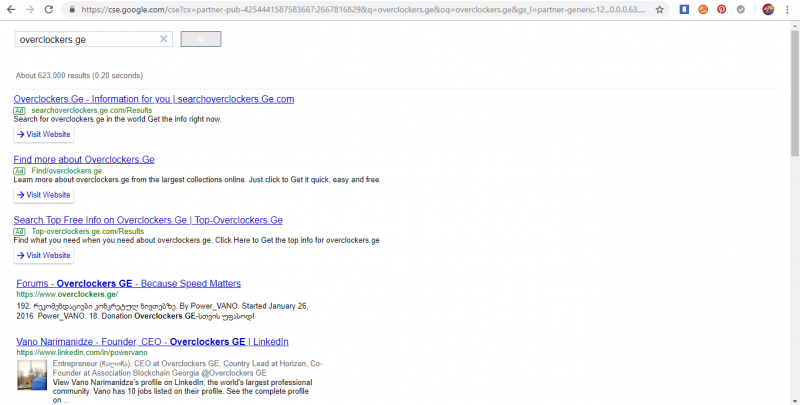This screenshot has height=405, width=800.
Task: Click the browser back arrow
Action: coord(10,9)
